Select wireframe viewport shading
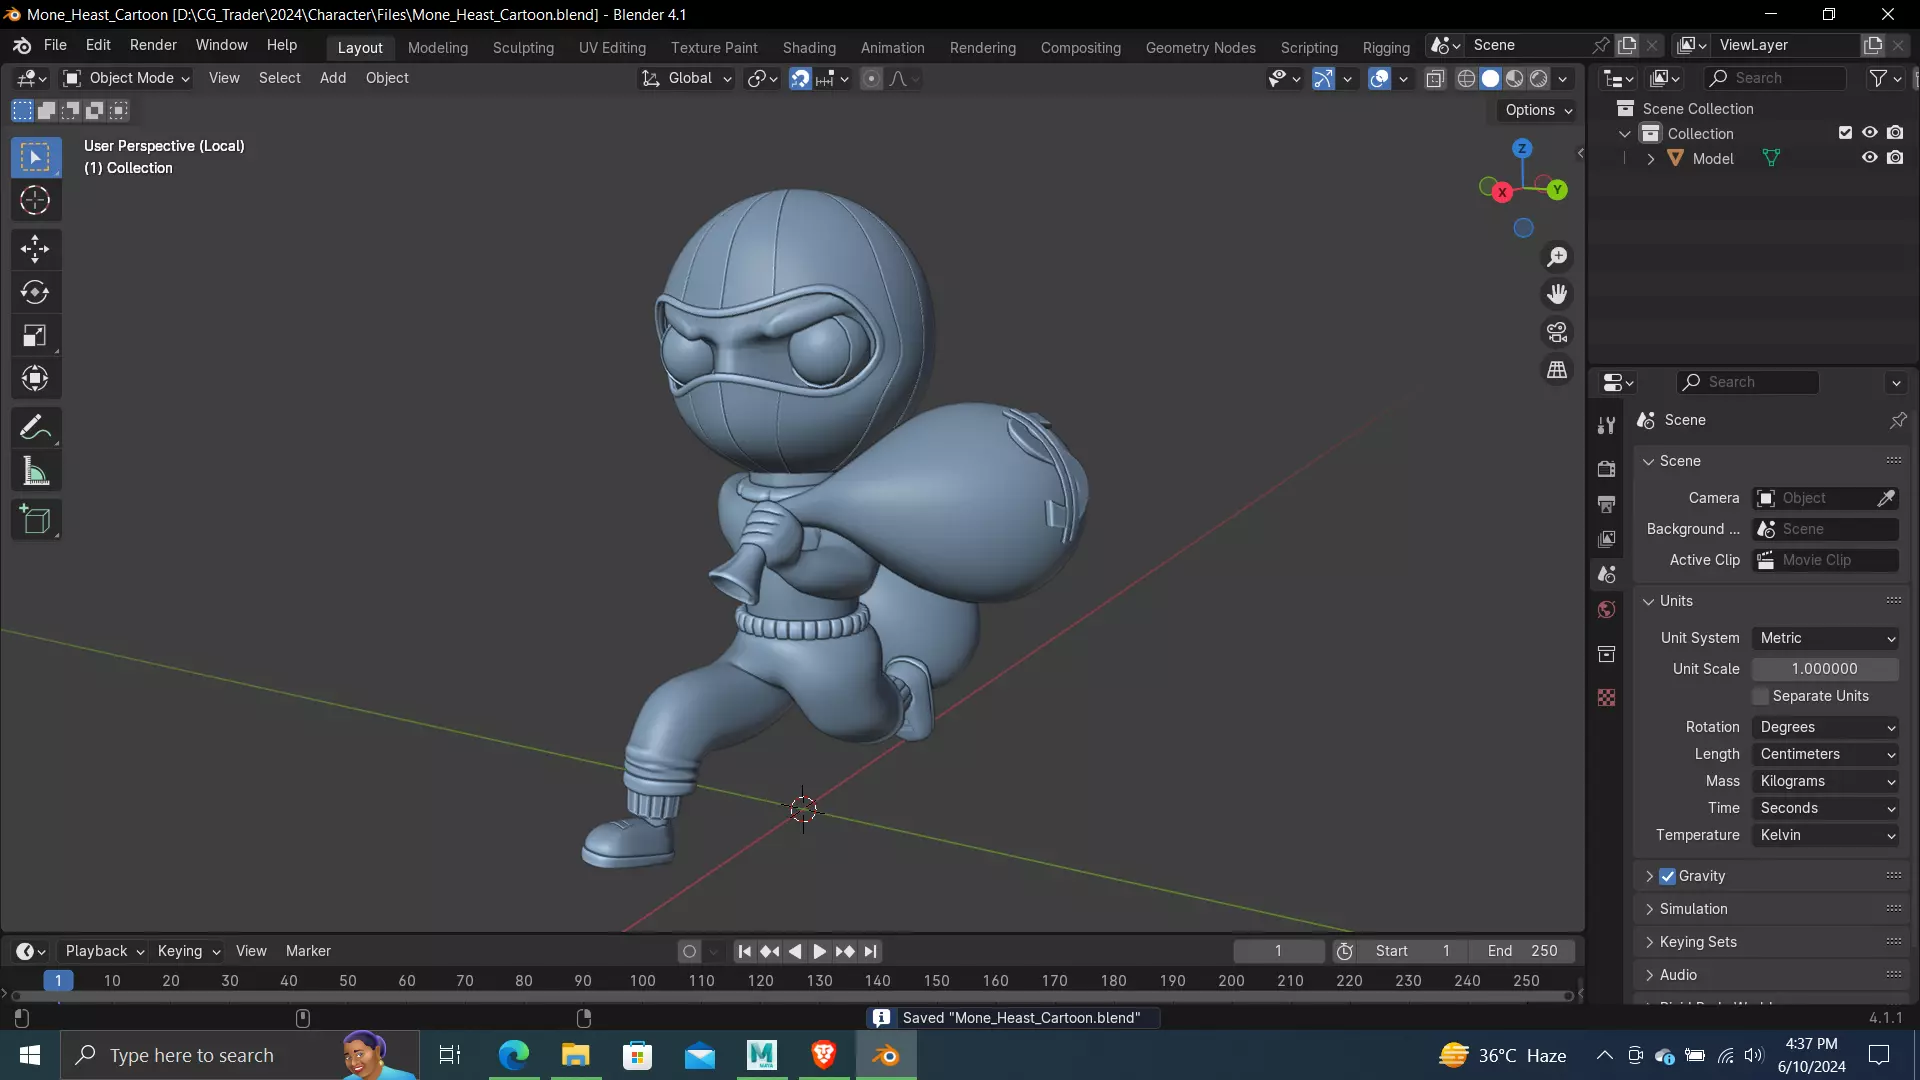This screenshot has width=1920, height=1080. (x=1467, y=78)
